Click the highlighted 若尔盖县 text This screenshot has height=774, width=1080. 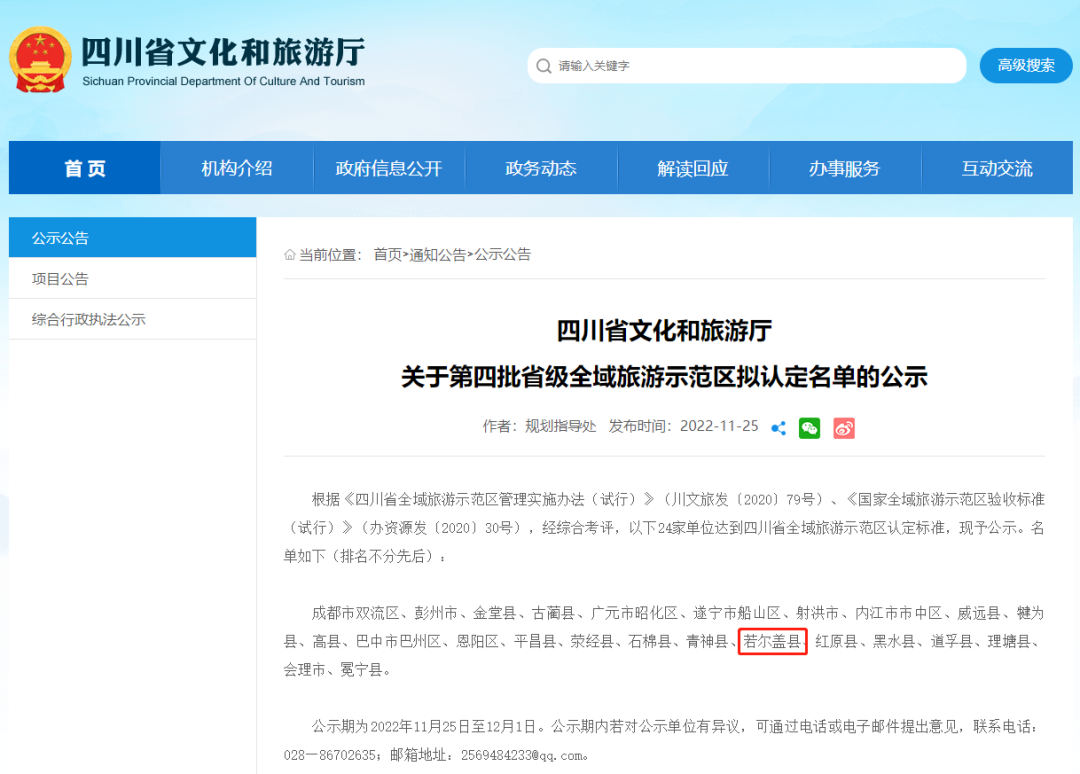click(x=772, y=642)
